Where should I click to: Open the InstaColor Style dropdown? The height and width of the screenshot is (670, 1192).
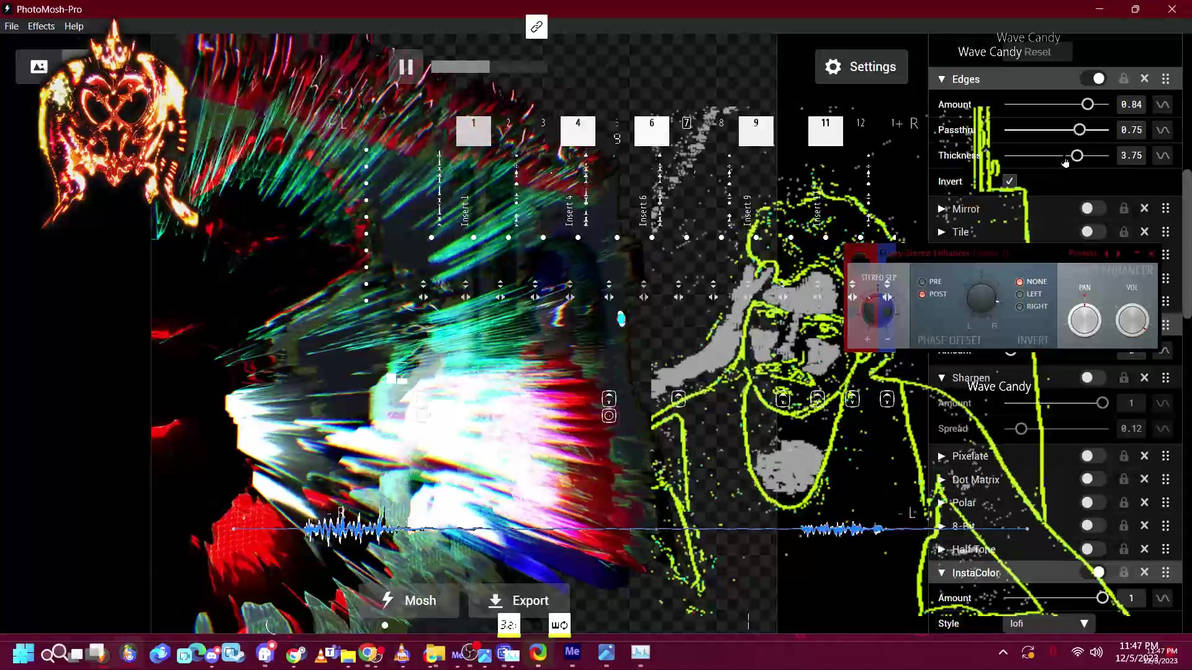[1049, 624]
